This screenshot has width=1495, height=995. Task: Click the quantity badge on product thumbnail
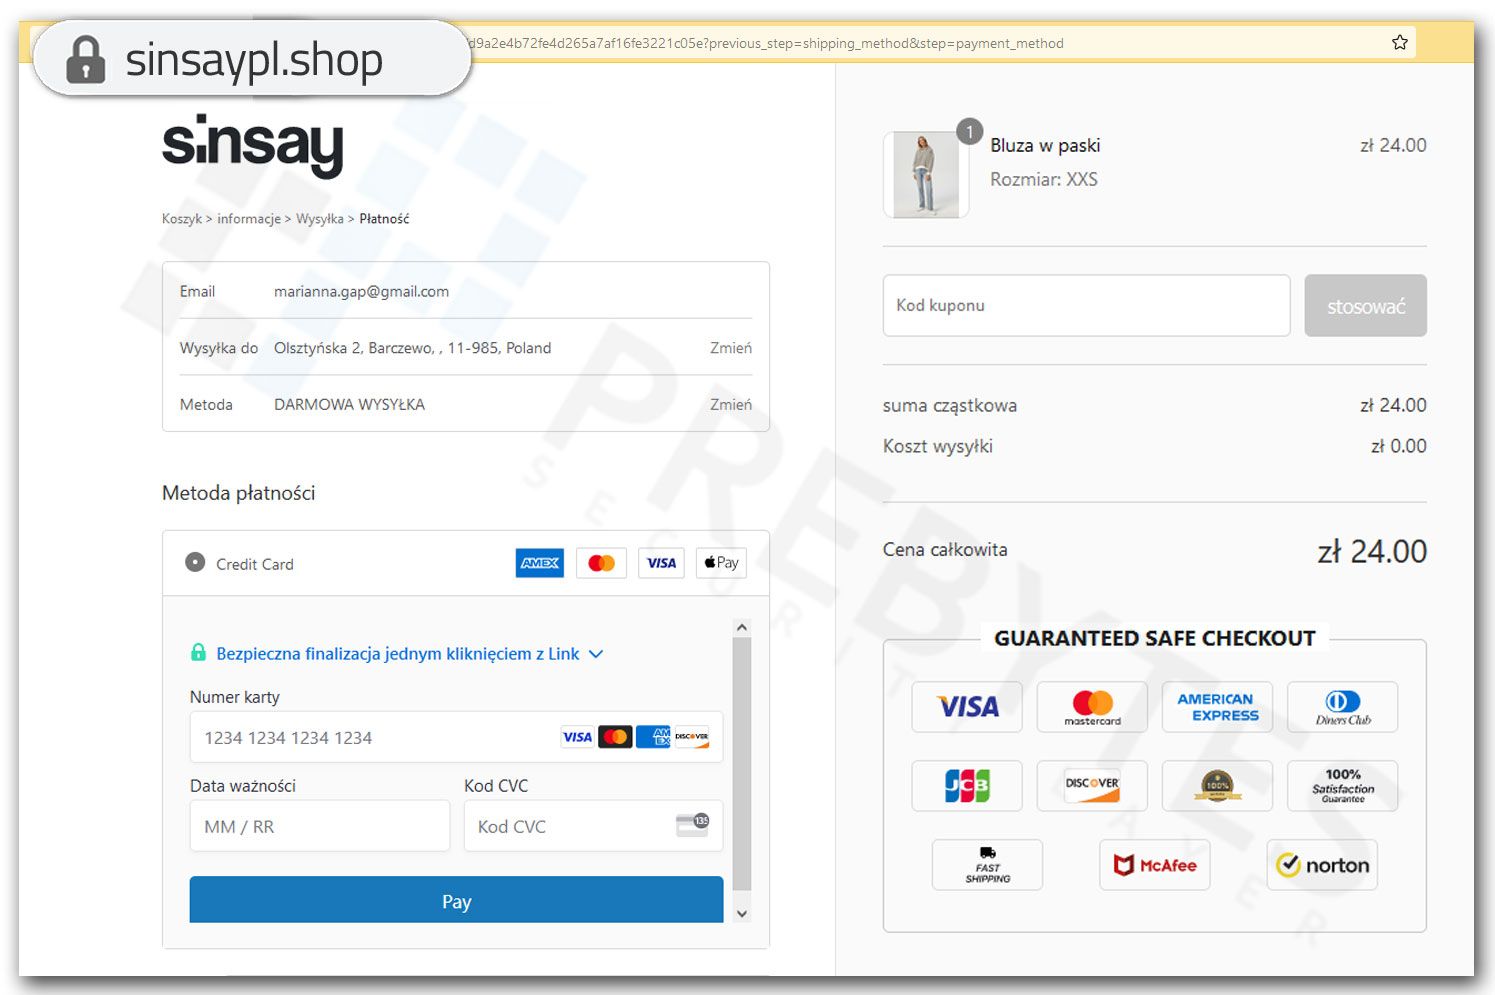[969, 132]
